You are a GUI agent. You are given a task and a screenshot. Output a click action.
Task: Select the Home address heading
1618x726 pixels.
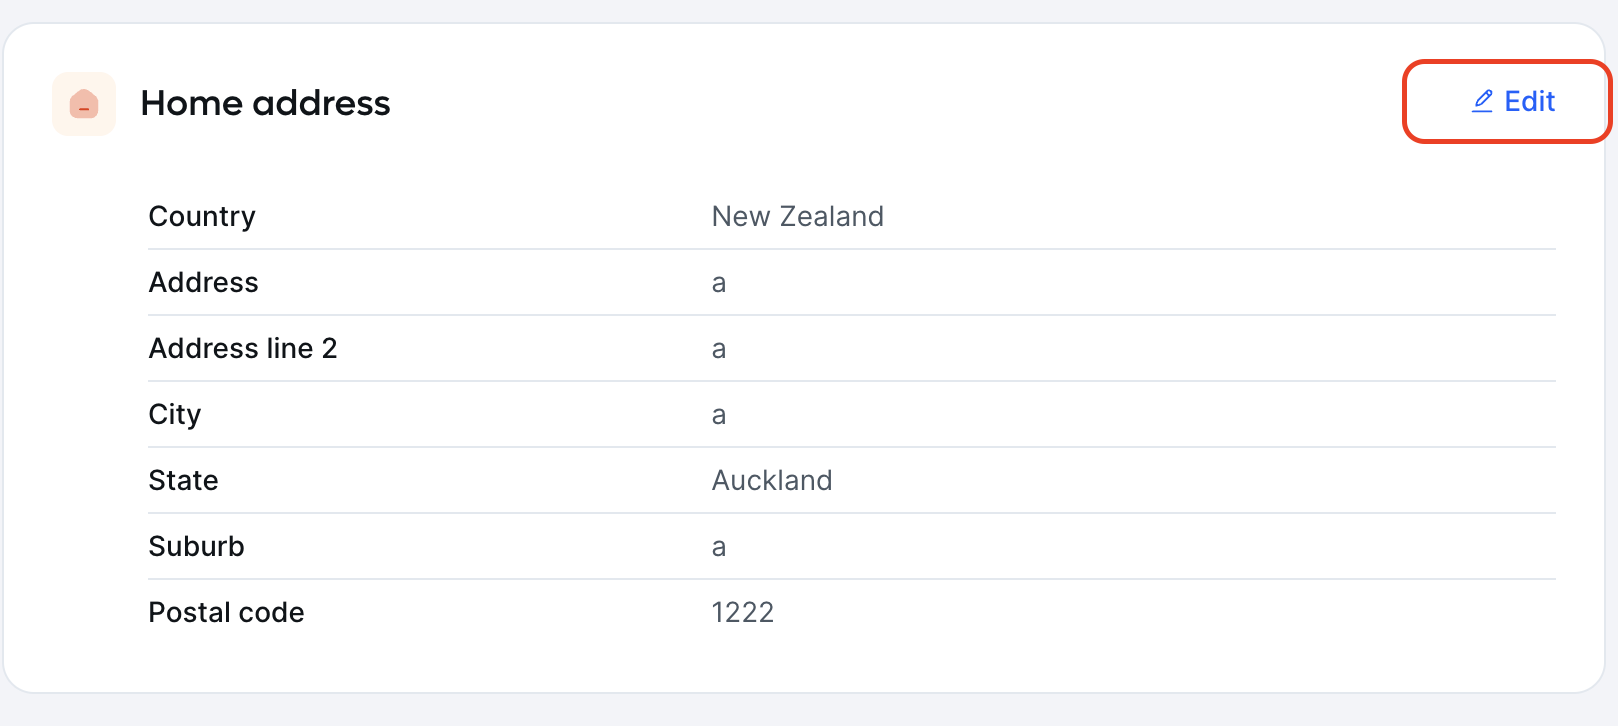pos(265,103)
